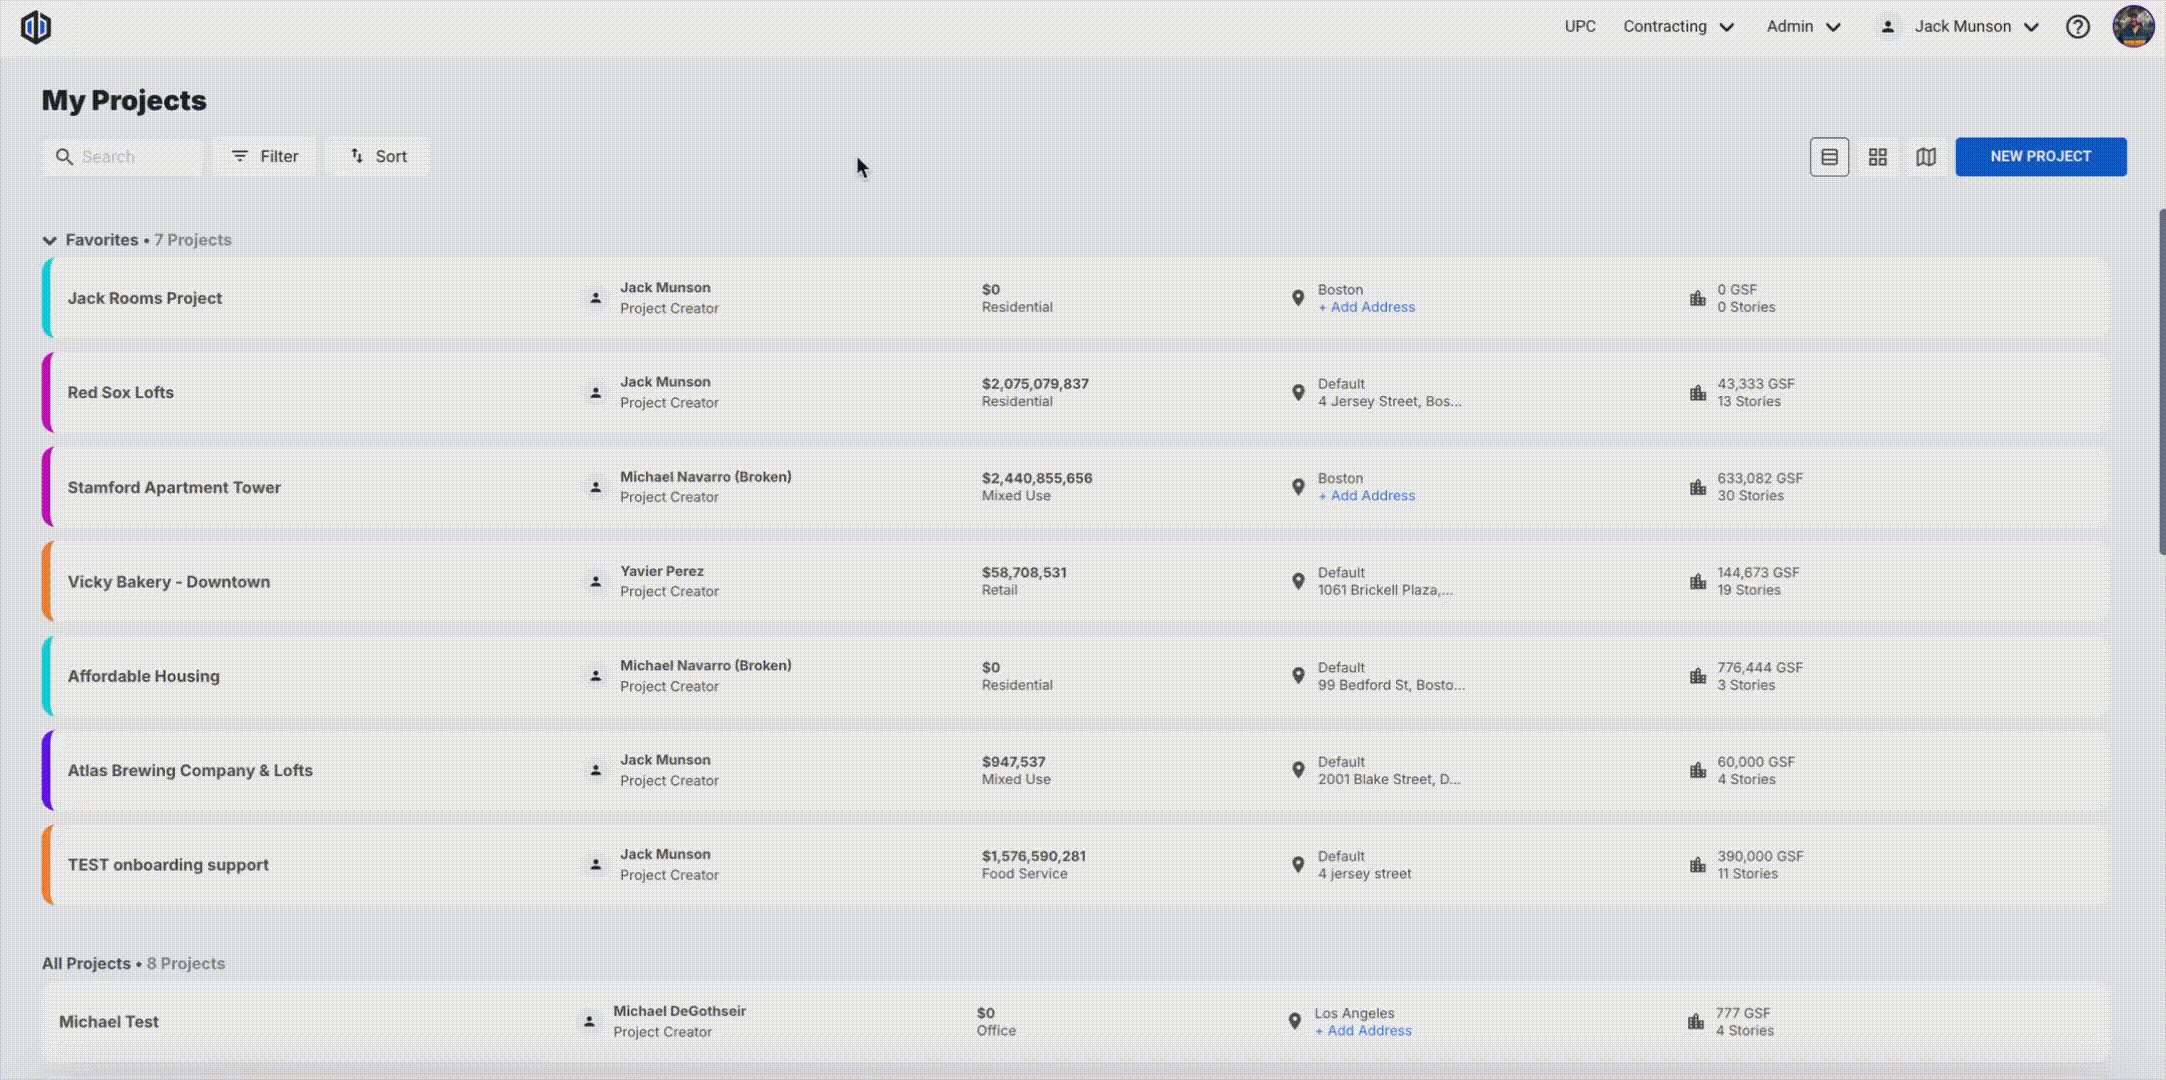Click the search magnifier icon
This screenshot has height=1080, width=2166.
click(x=64, y=157)
